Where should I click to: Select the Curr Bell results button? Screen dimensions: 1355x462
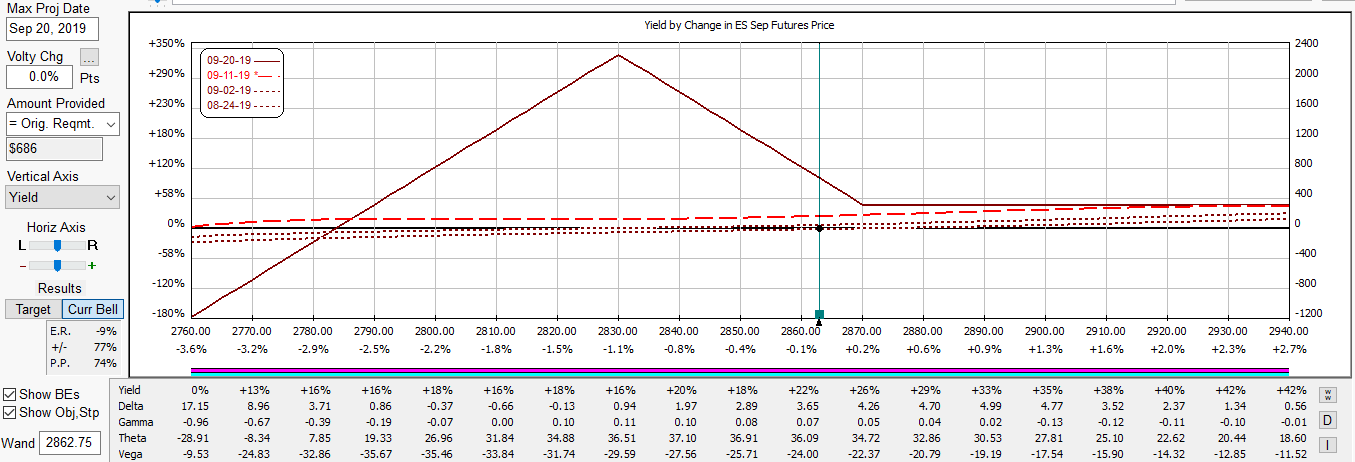pyautogui.click(x=93, y=309)
